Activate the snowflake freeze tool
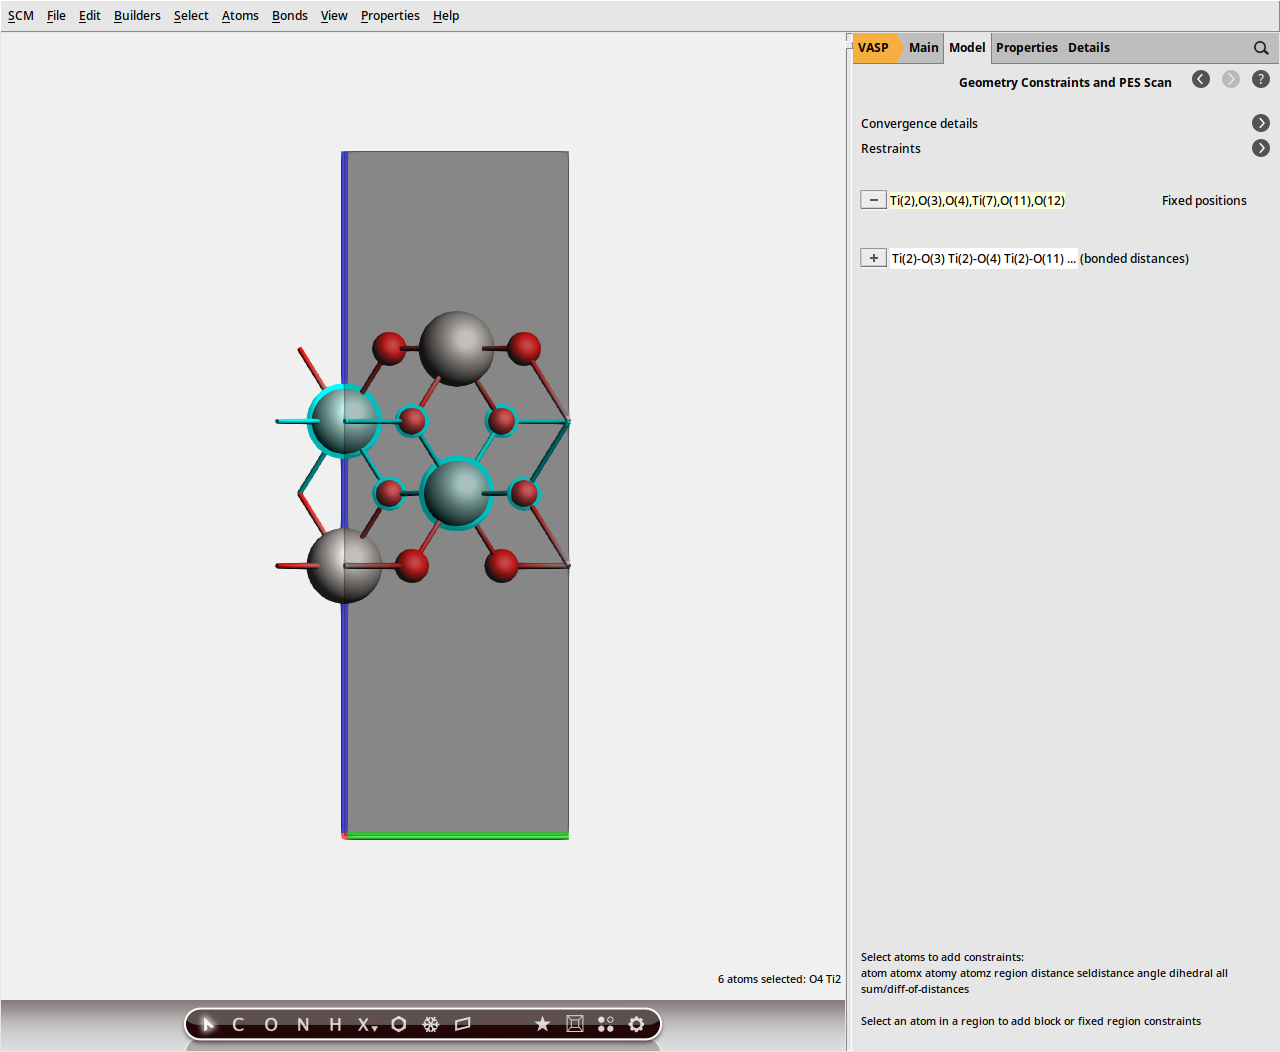Viewport: 1280px width, 1052px height. click(x=430, y=1024)
